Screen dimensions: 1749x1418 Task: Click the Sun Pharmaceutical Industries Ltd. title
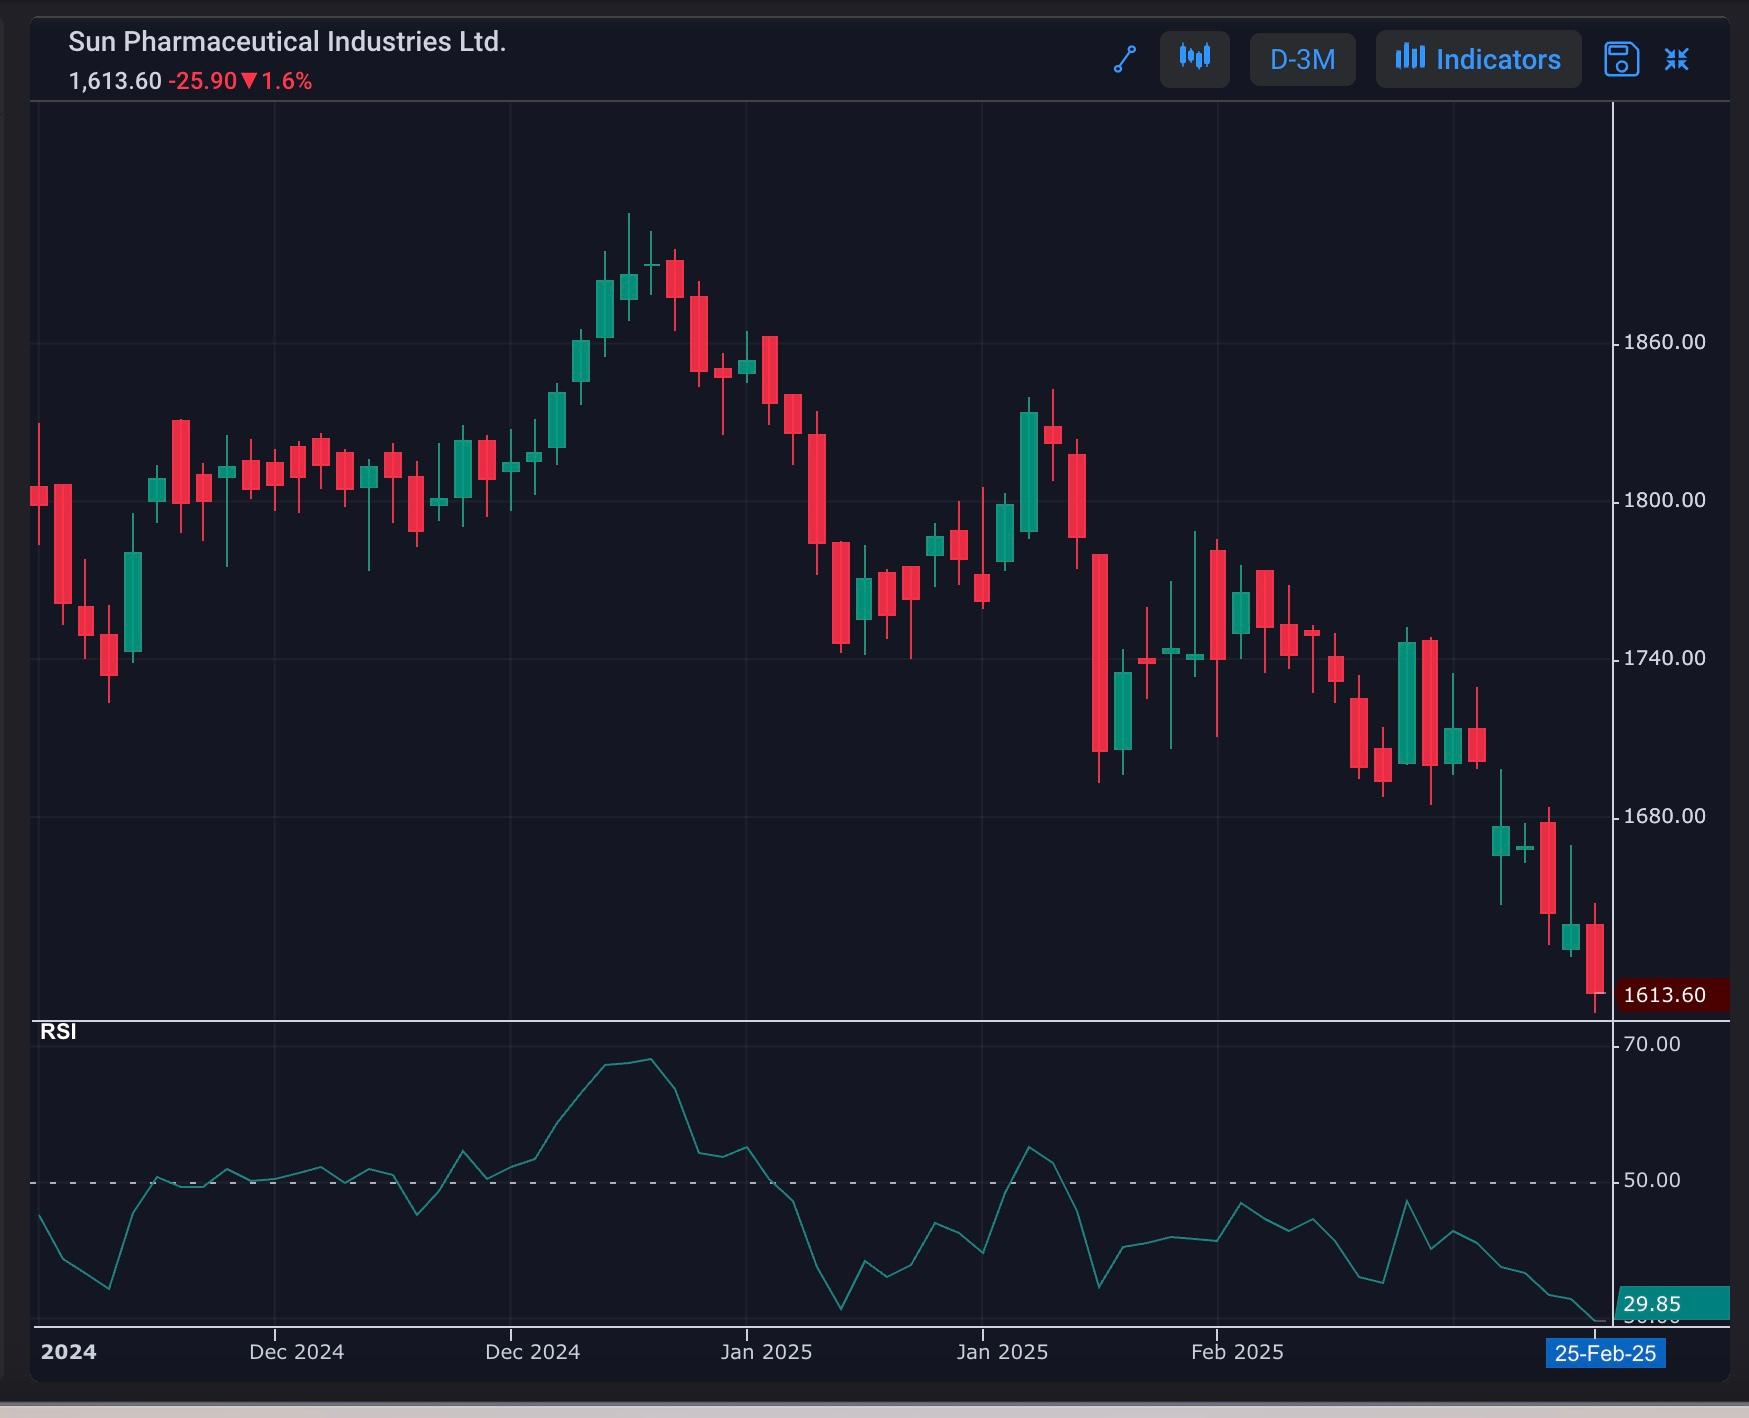[x=287, y=42]
